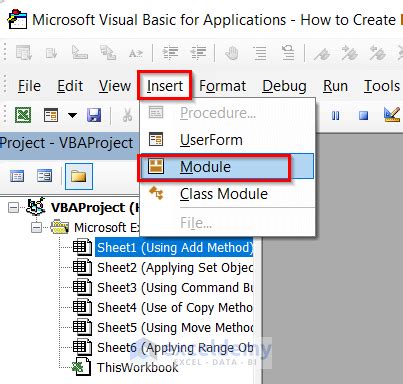Click the Break pause icon
This screenshot has width=403, height=384.
(x=336, y=115)
